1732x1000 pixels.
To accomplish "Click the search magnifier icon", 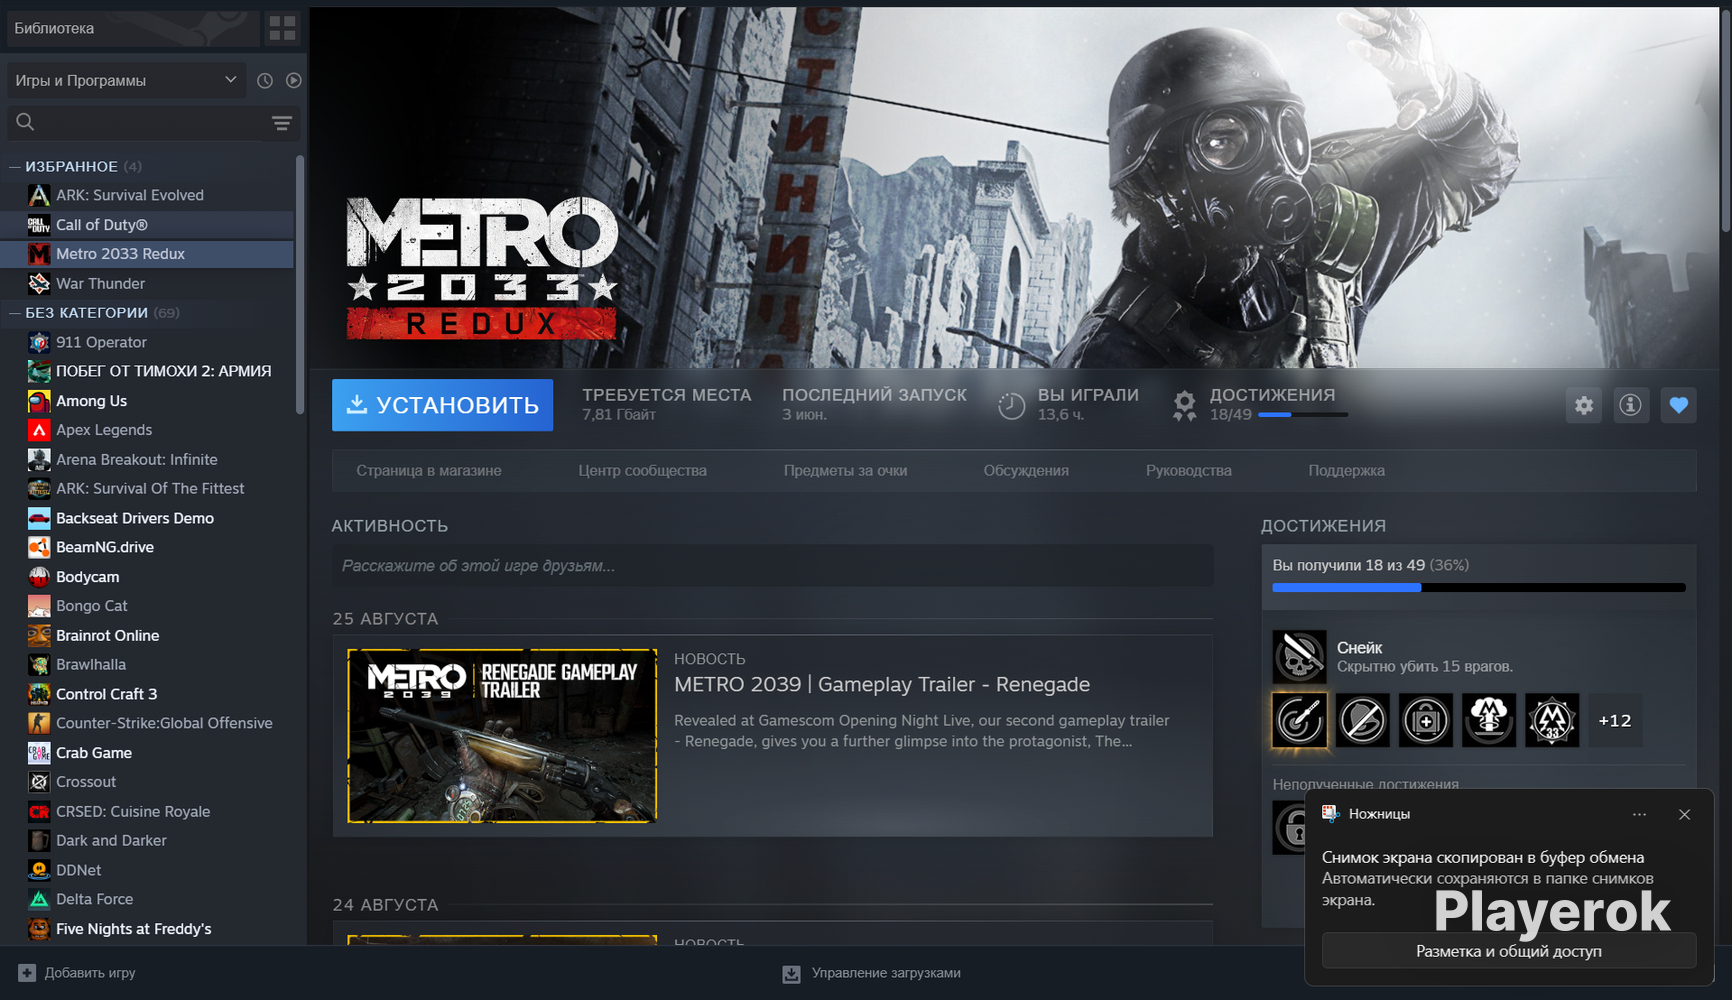I will pos(25,122).
